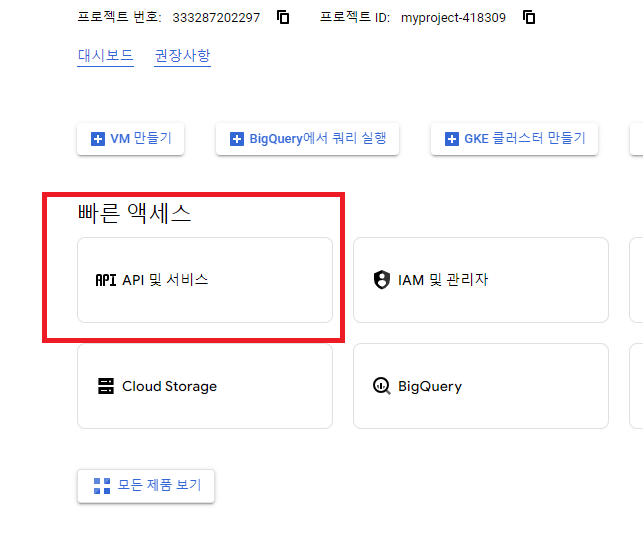The width and height of the screenshot is (643, 543).
Task: Click GKE 클러스터 만들기 button
Action: (x=514, y=139)
